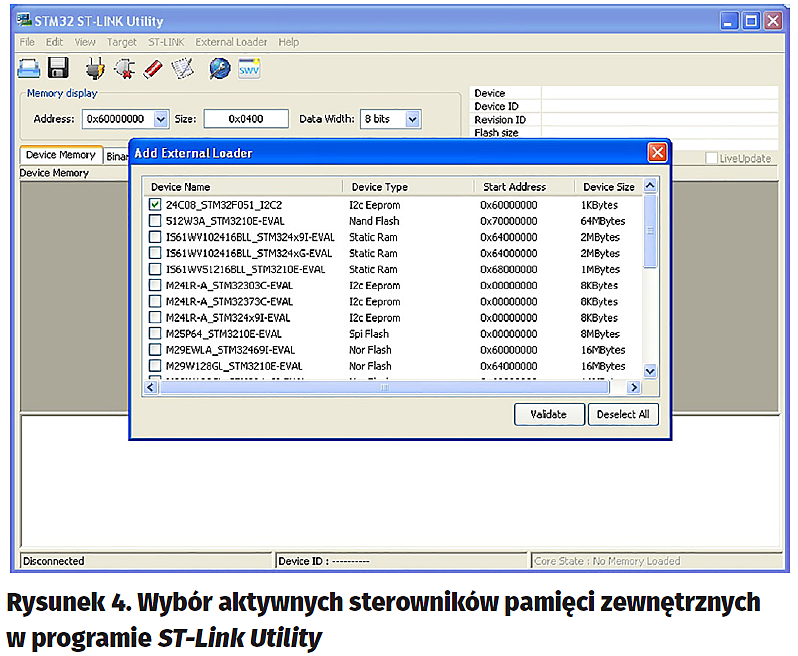Switch to the Device Memory tab

[x=60, y=155]
